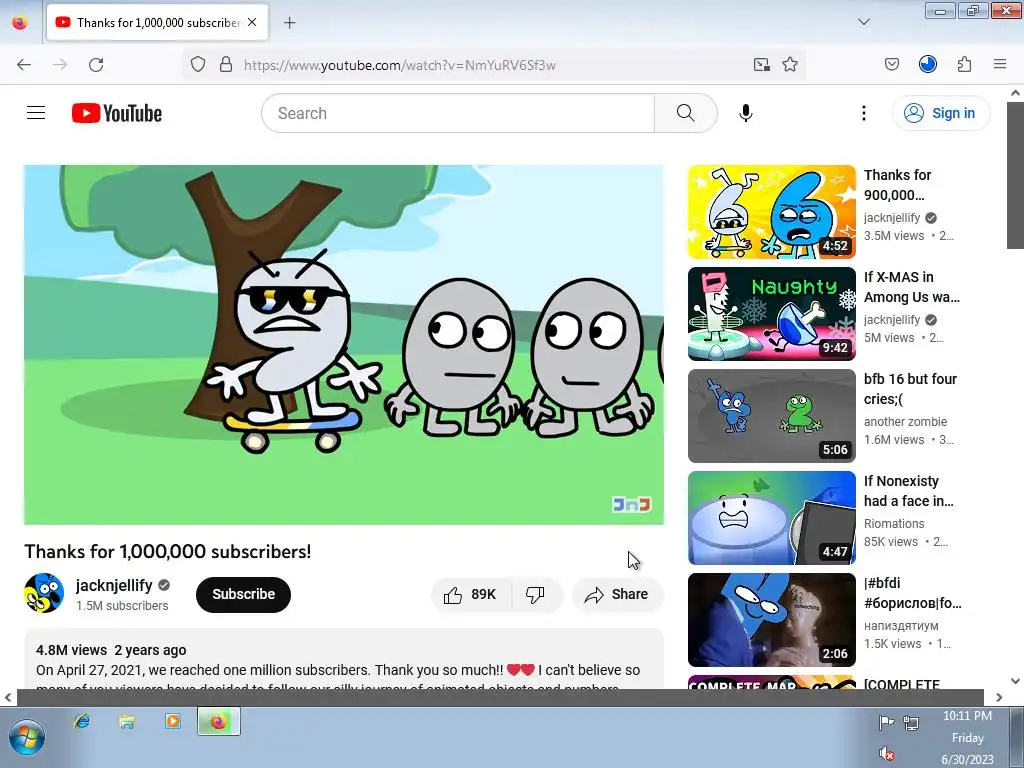The height and width of the screenshot is (768, 1024).
Task: Open the taskbar clock and date
Action: 967,738
